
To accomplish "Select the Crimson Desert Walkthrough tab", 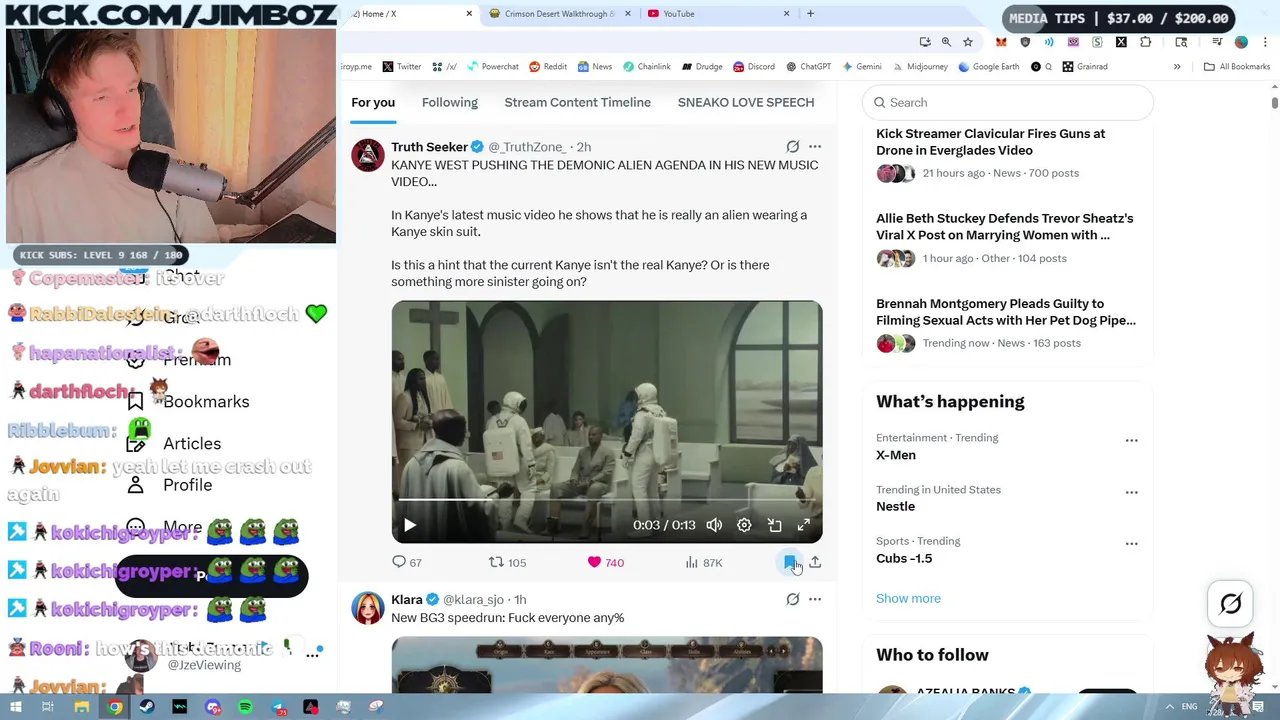I will pos(558,14).
